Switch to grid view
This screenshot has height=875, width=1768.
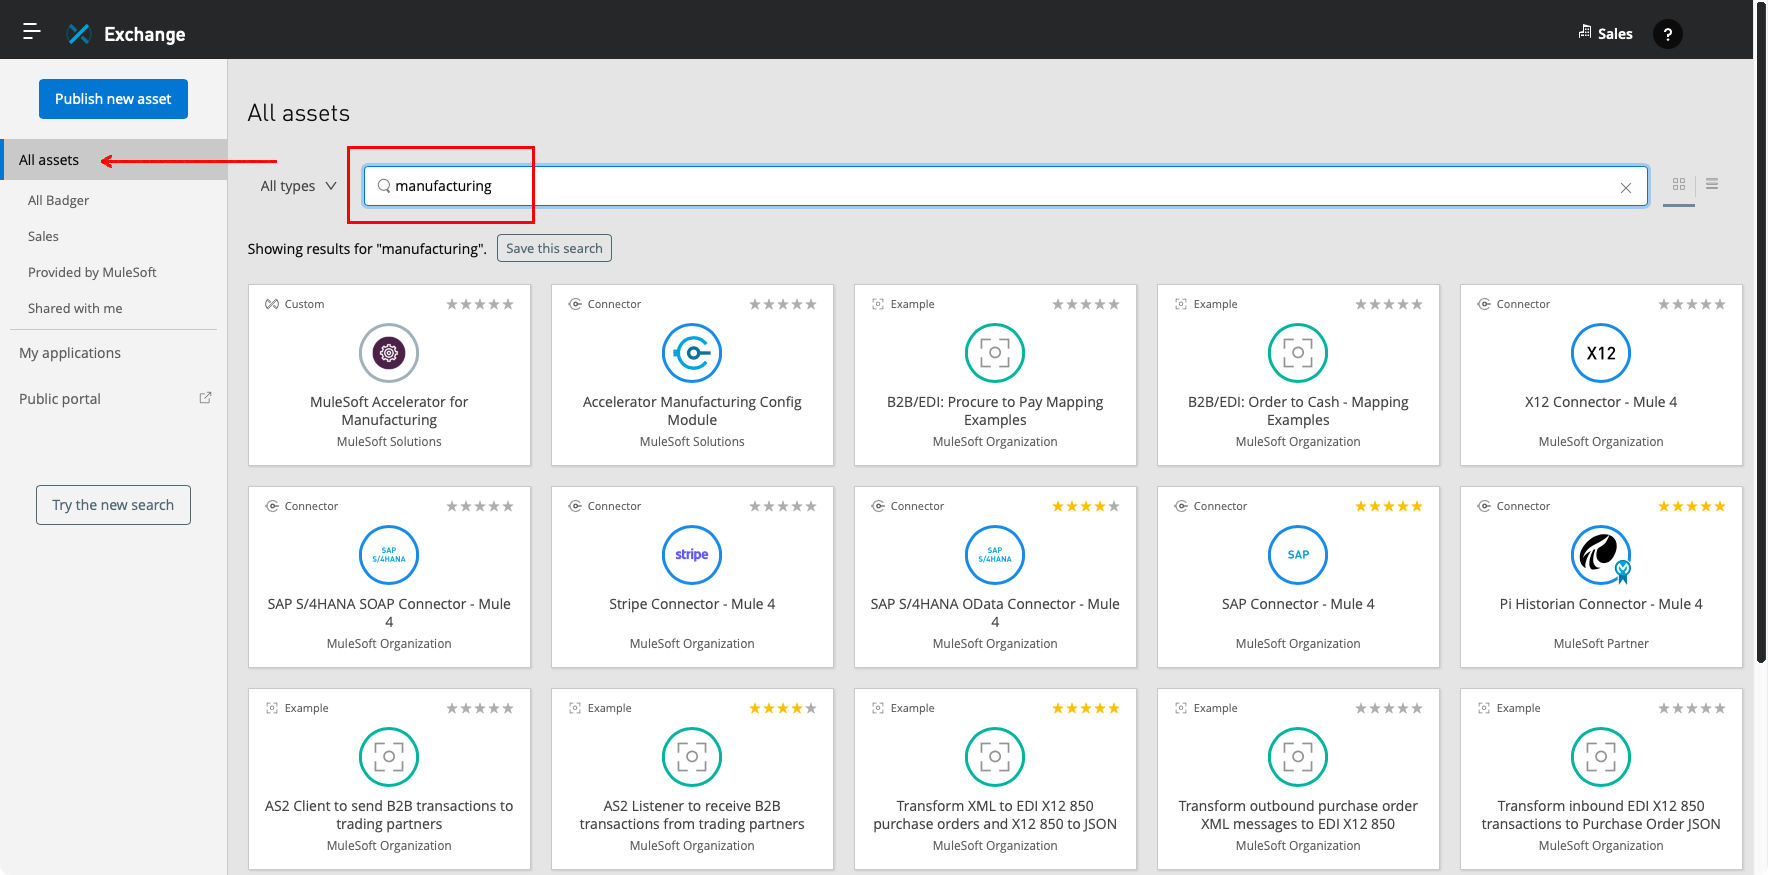pos(1679,184)
